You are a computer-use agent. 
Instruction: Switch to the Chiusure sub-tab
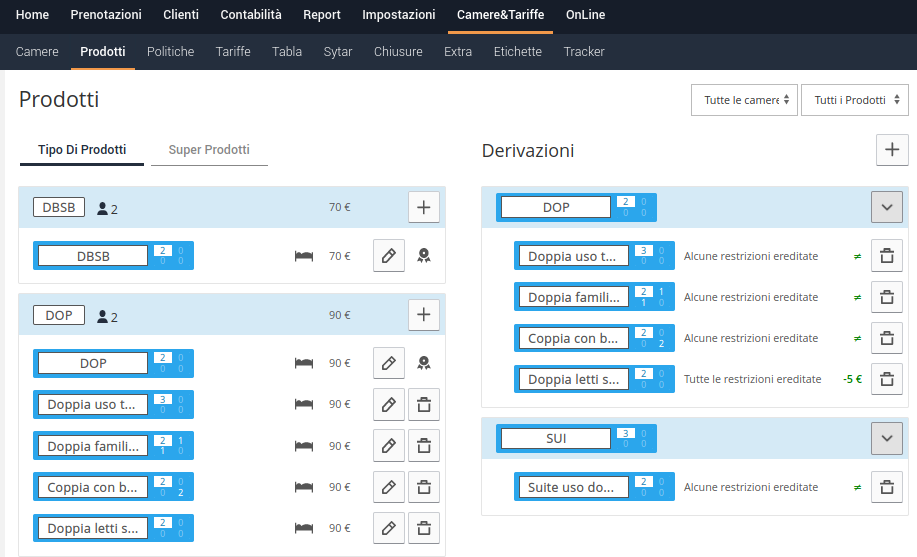tap(398, 51)
